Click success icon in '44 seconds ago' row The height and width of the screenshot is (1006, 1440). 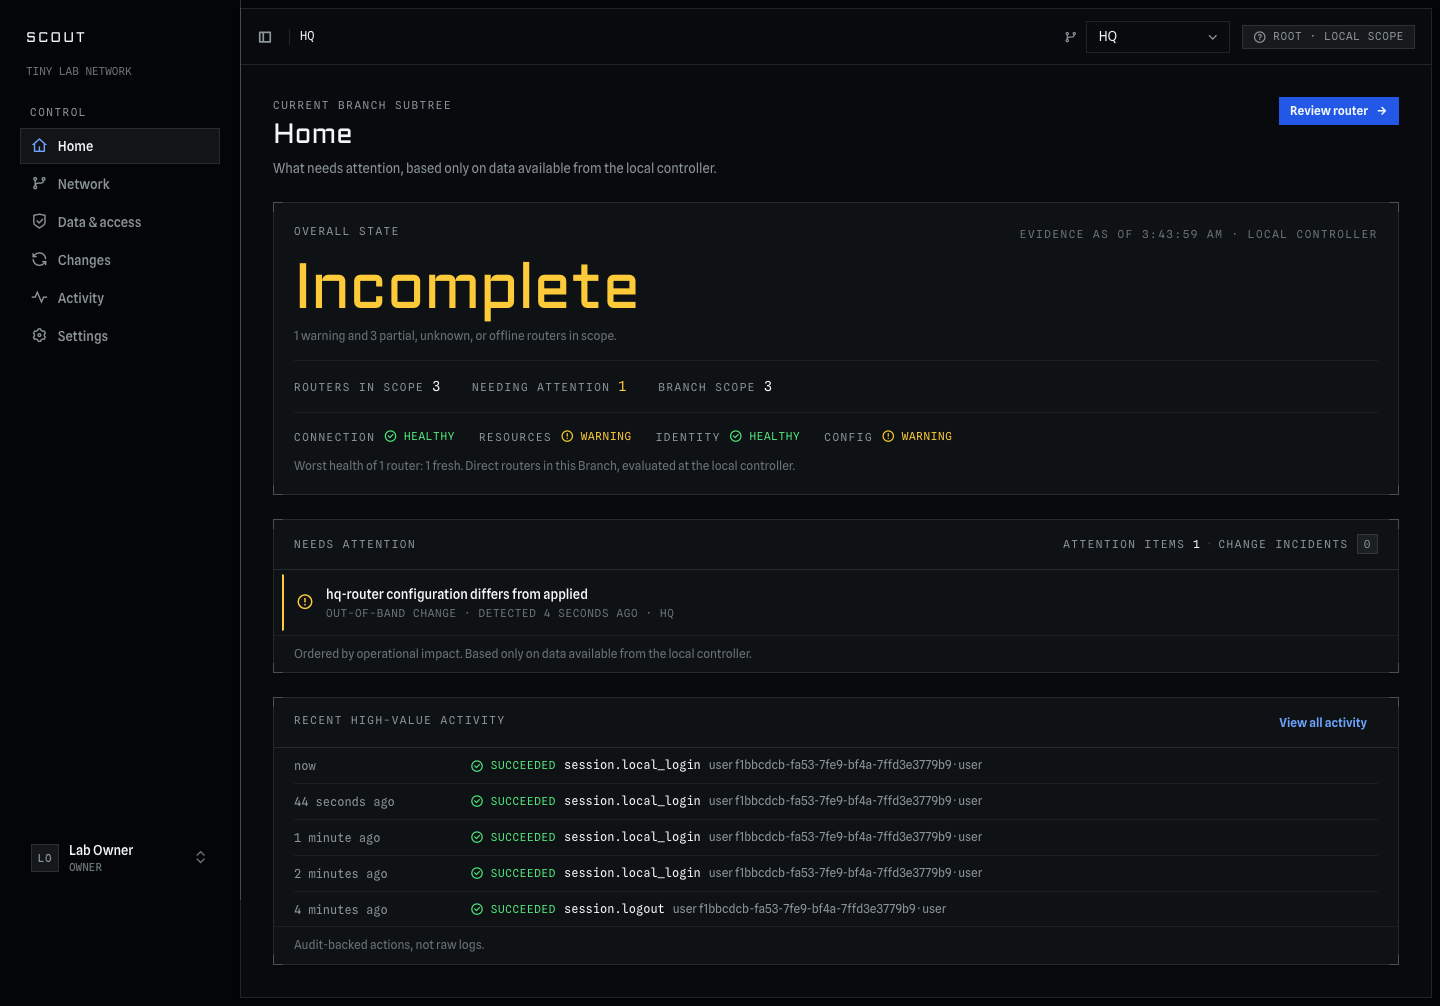(x=477, y=802)
